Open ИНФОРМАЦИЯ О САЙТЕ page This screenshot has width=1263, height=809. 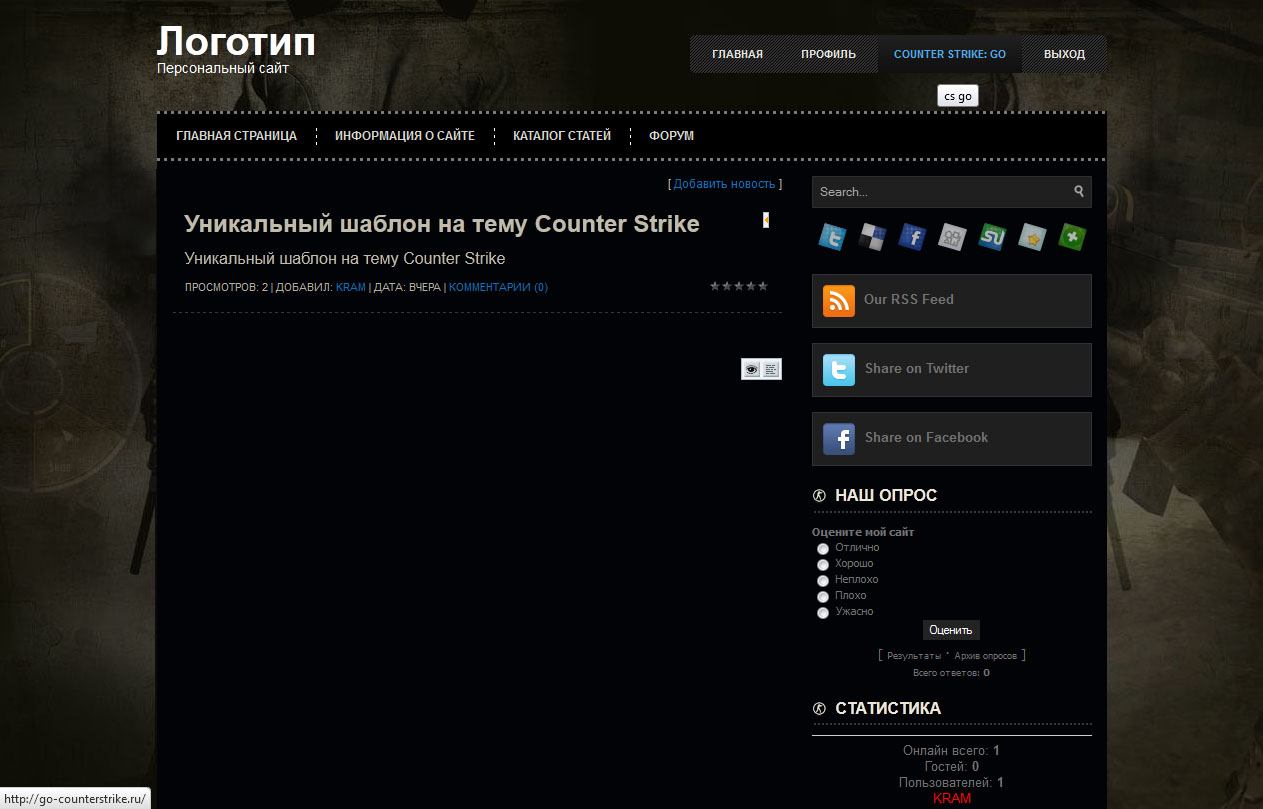tap(405, 136)
